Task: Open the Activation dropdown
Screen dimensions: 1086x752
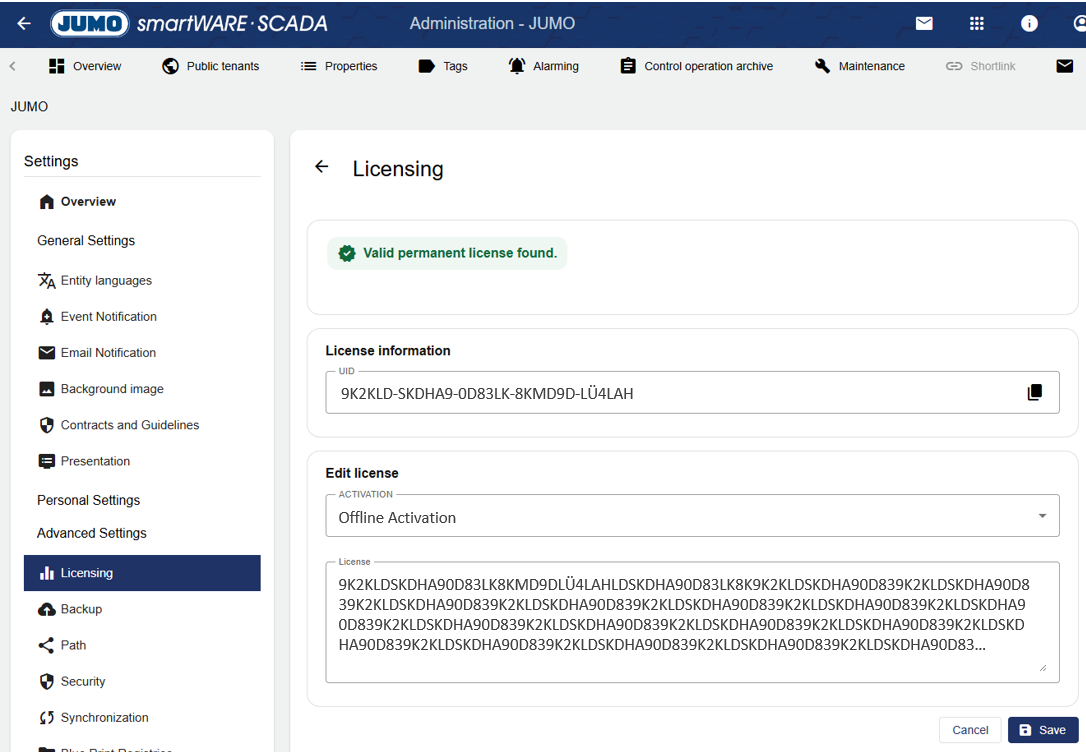Action: [x=693, y=516]
